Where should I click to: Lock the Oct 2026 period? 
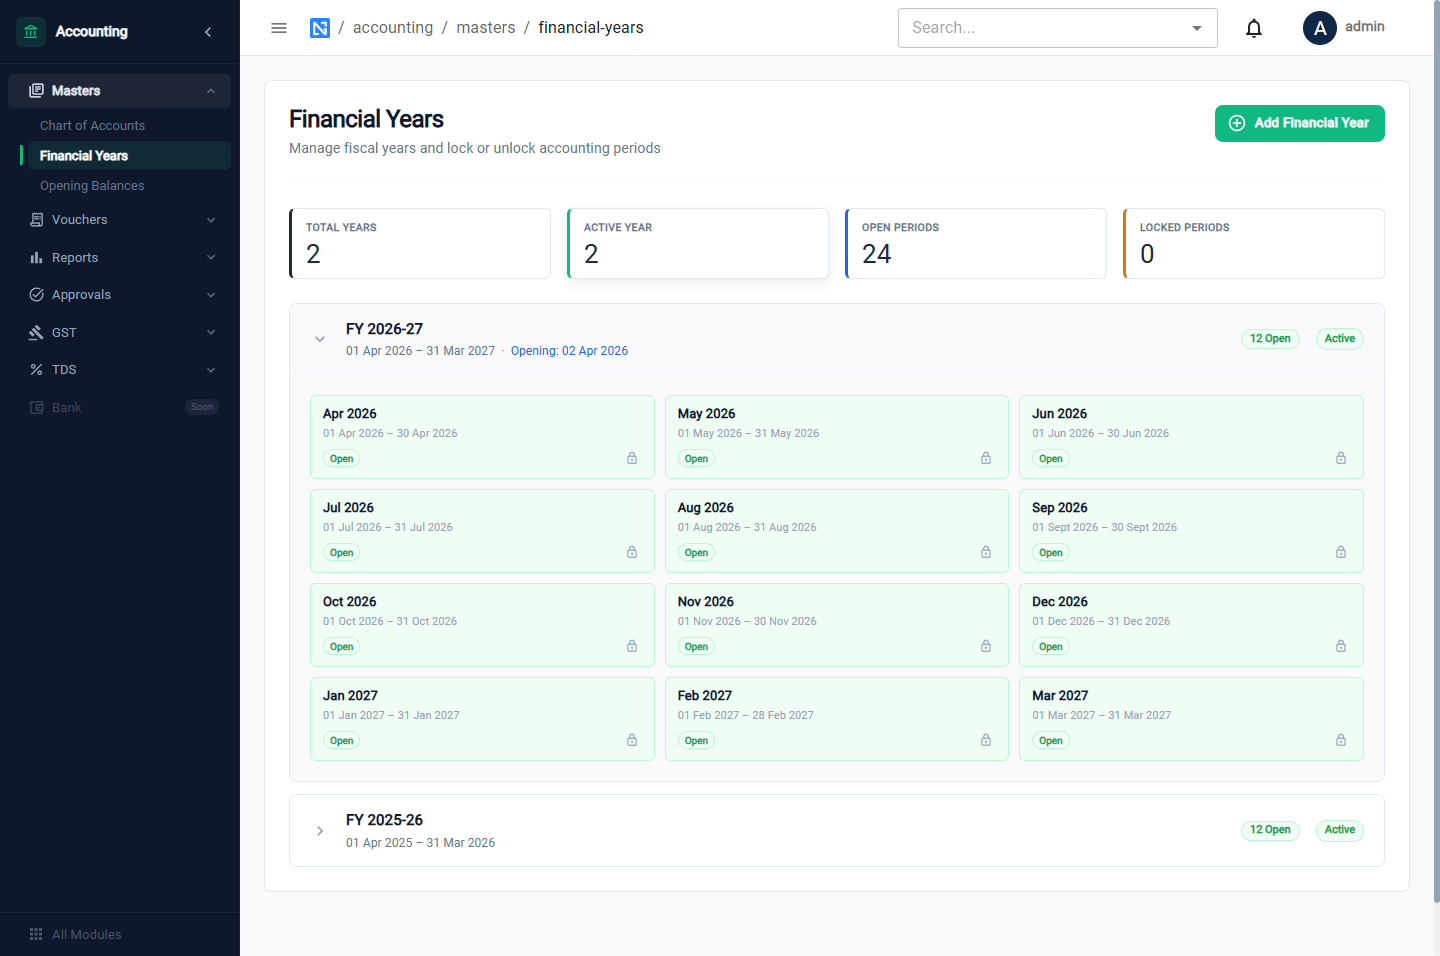point(632,646)
